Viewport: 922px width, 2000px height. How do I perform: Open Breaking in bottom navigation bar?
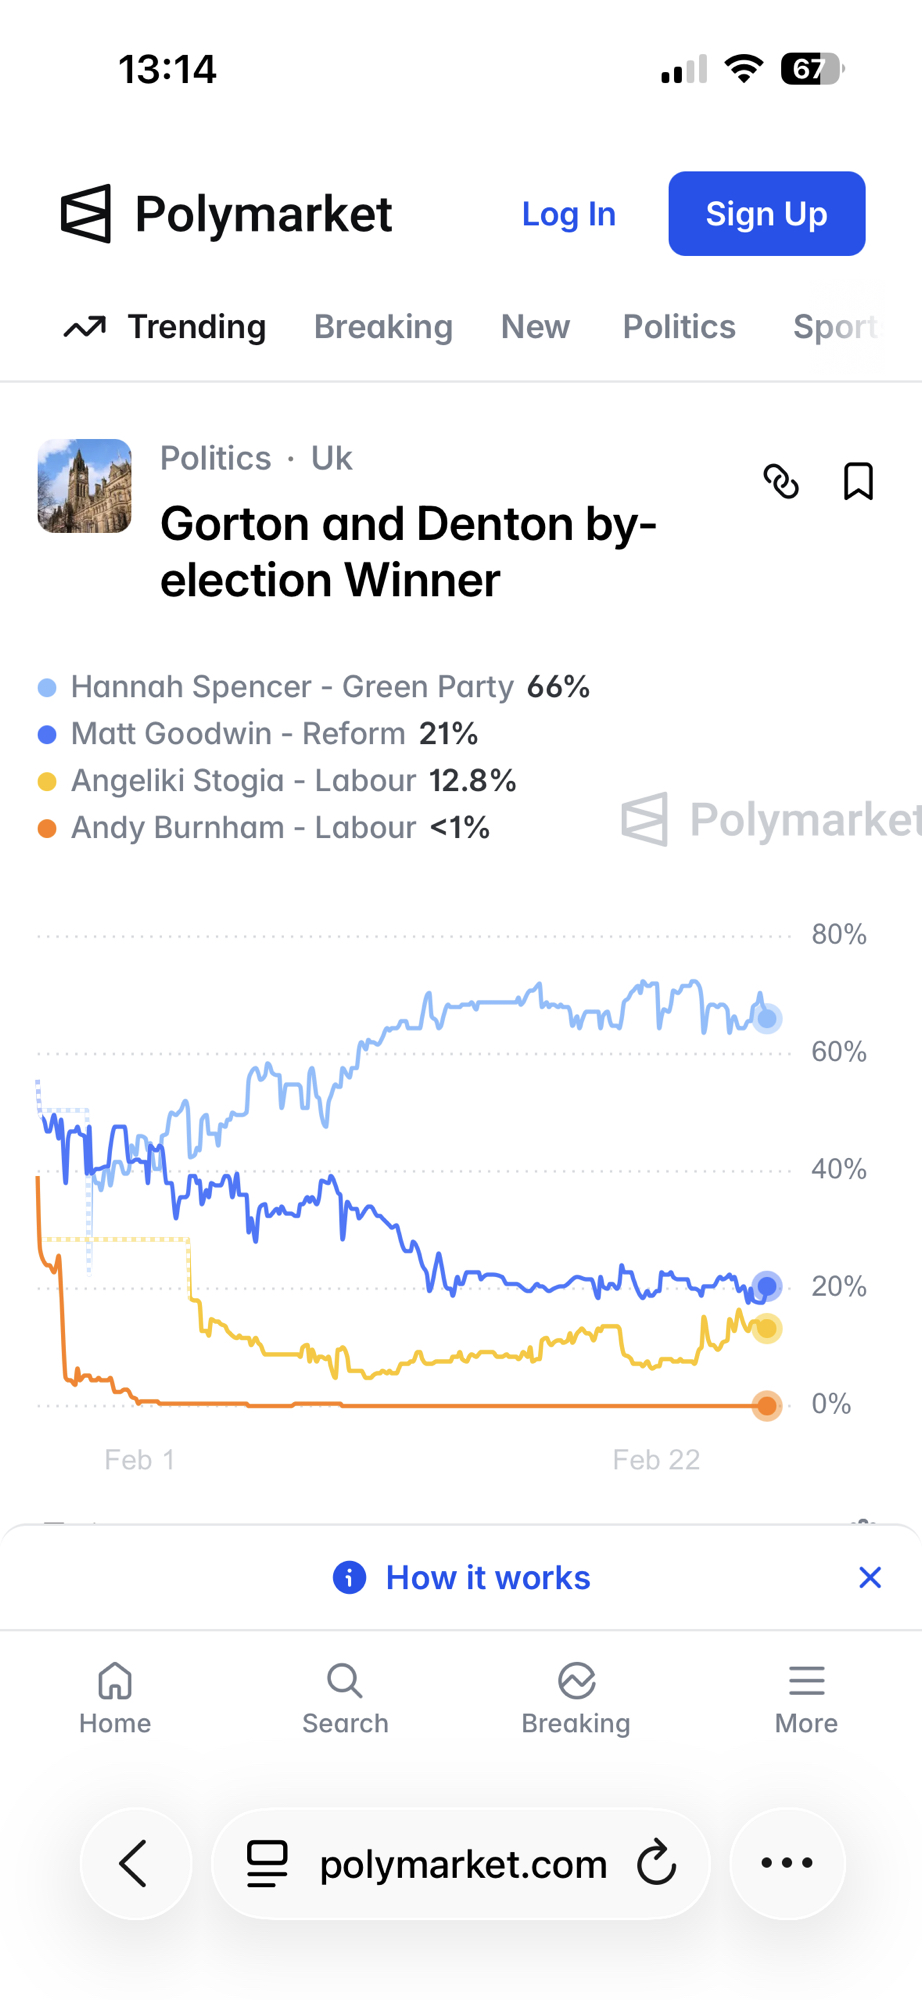(x=576, y=1698)
